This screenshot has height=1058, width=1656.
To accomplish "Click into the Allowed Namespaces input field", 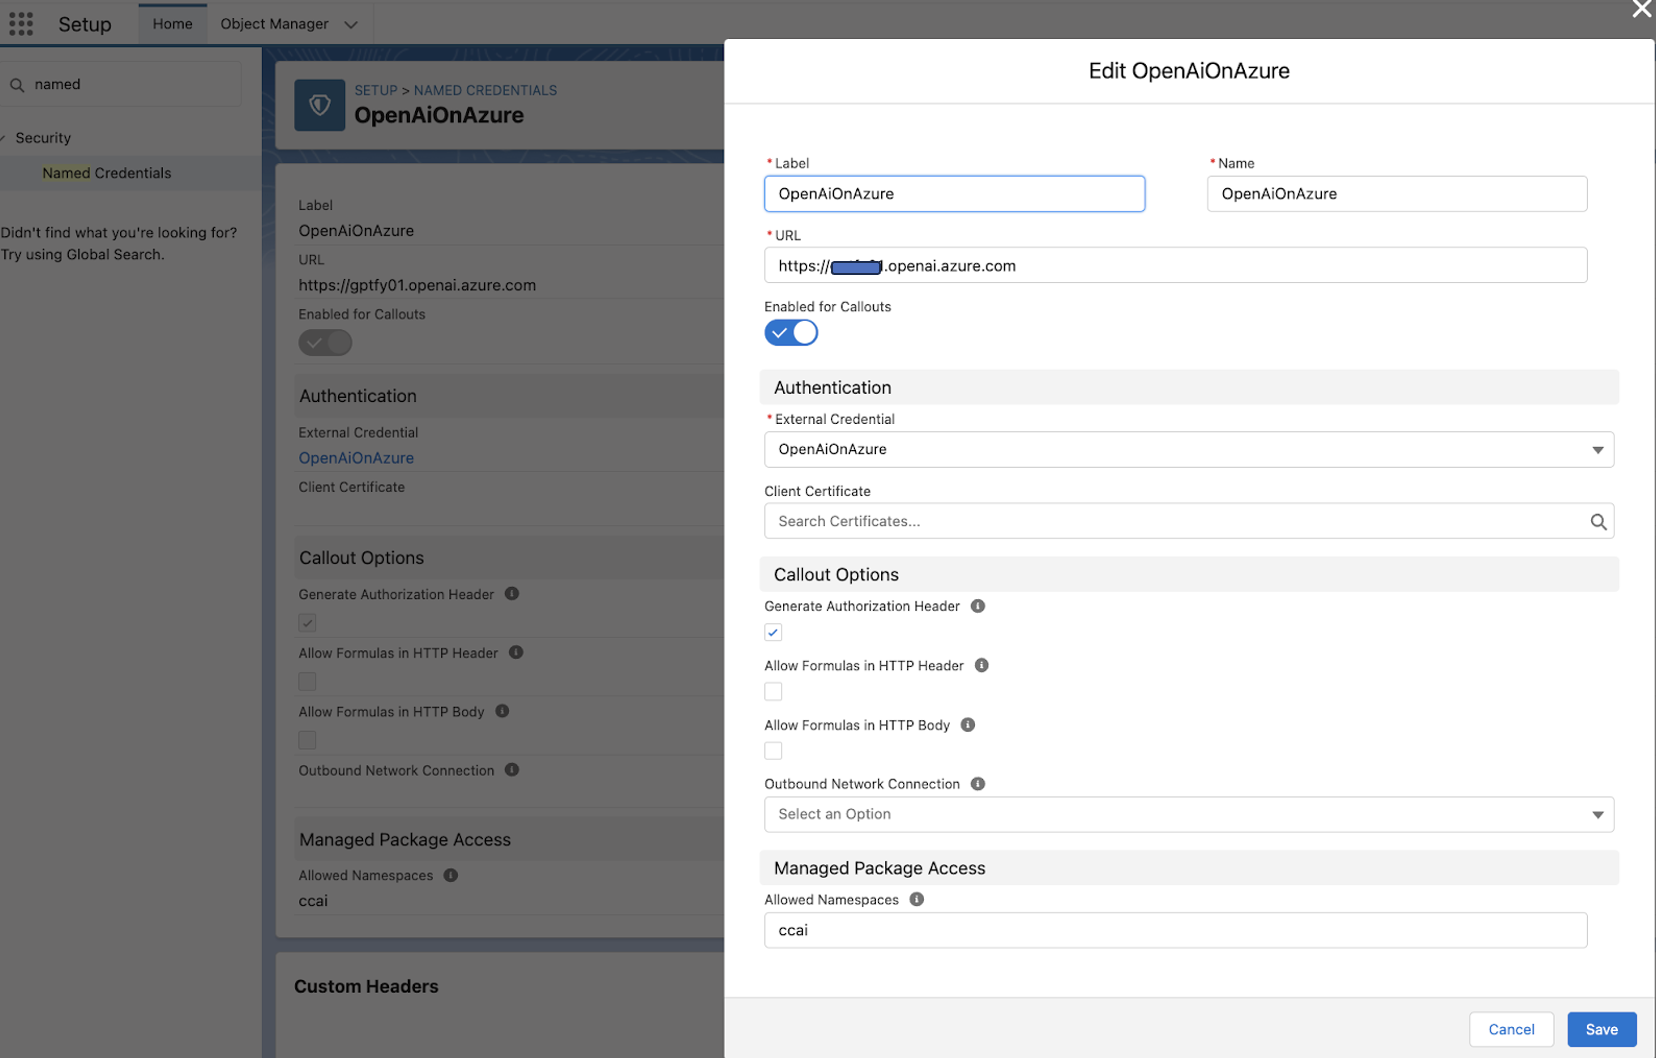I will [x=1174, y=930].
